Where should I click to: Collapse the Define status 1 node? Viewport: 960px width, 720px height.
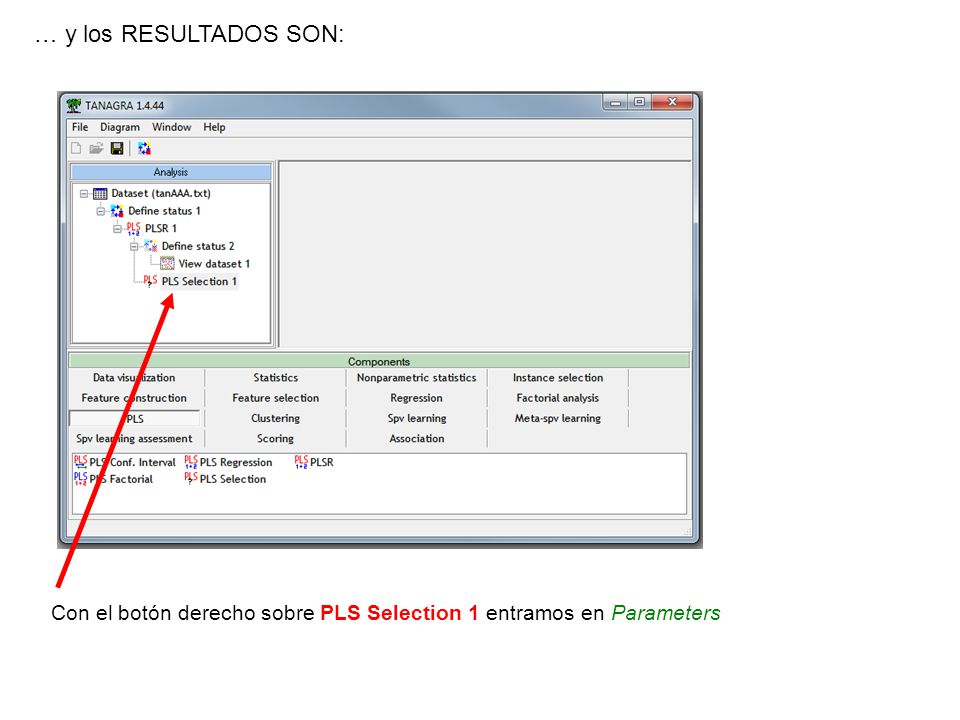point(100,212)
